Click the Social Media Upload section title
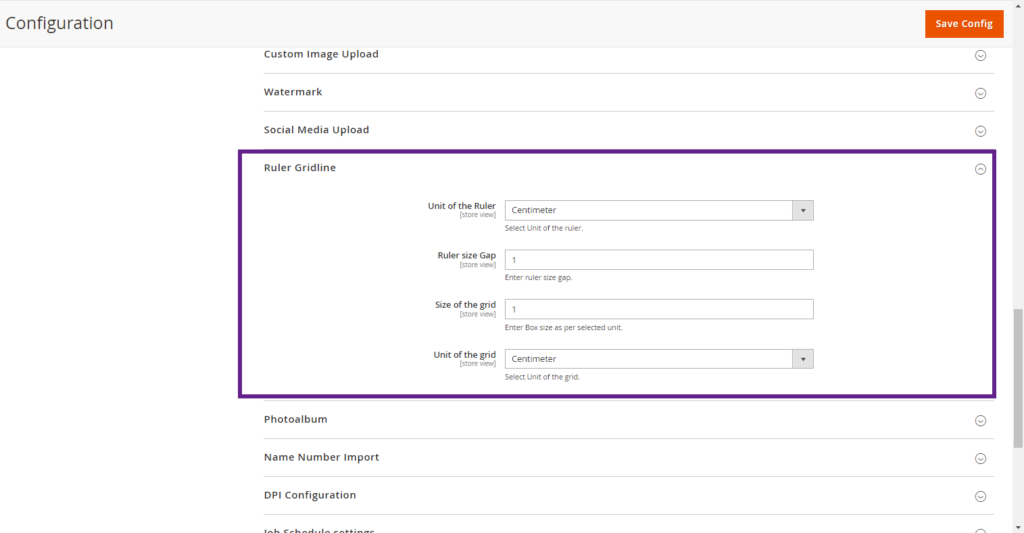1024x533 pixels. [x=316, y=130]
